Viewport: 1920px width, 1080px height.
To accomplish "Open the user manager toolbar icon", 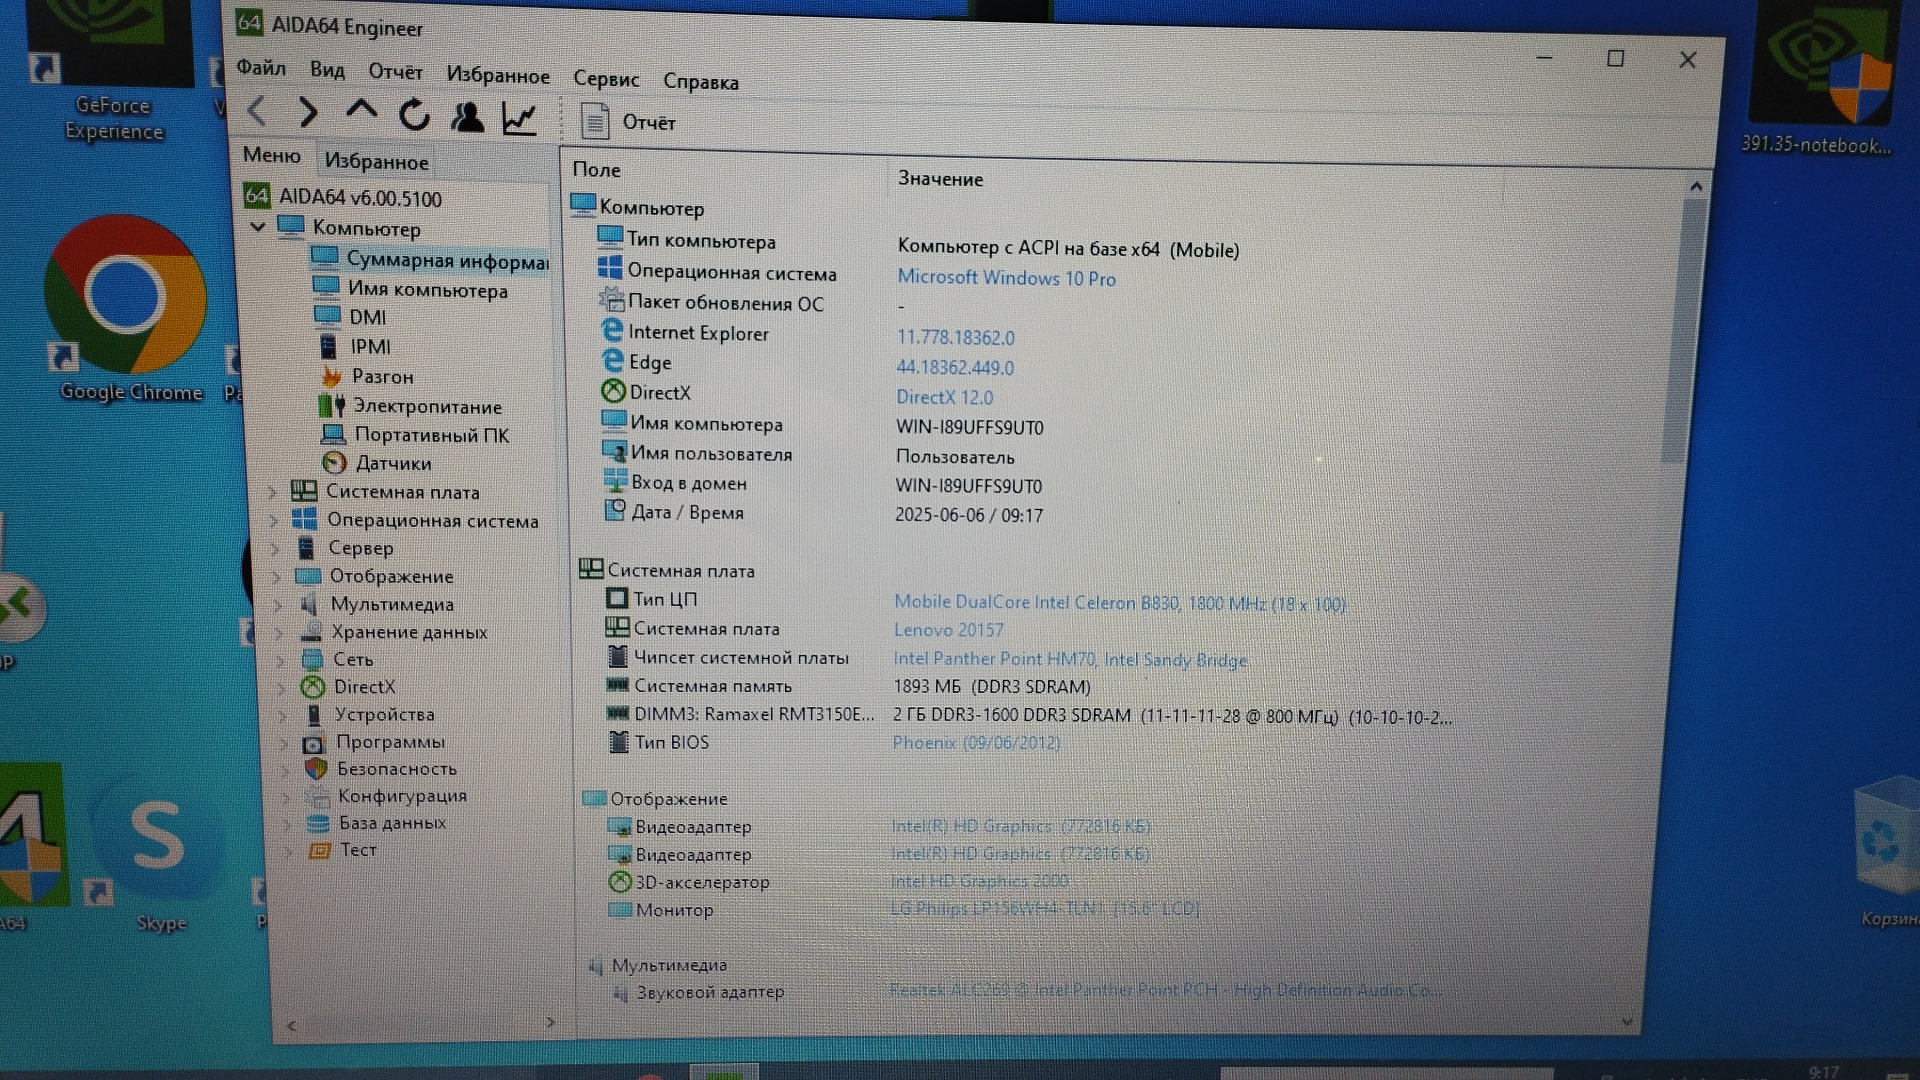I will (x=466, y=117).
